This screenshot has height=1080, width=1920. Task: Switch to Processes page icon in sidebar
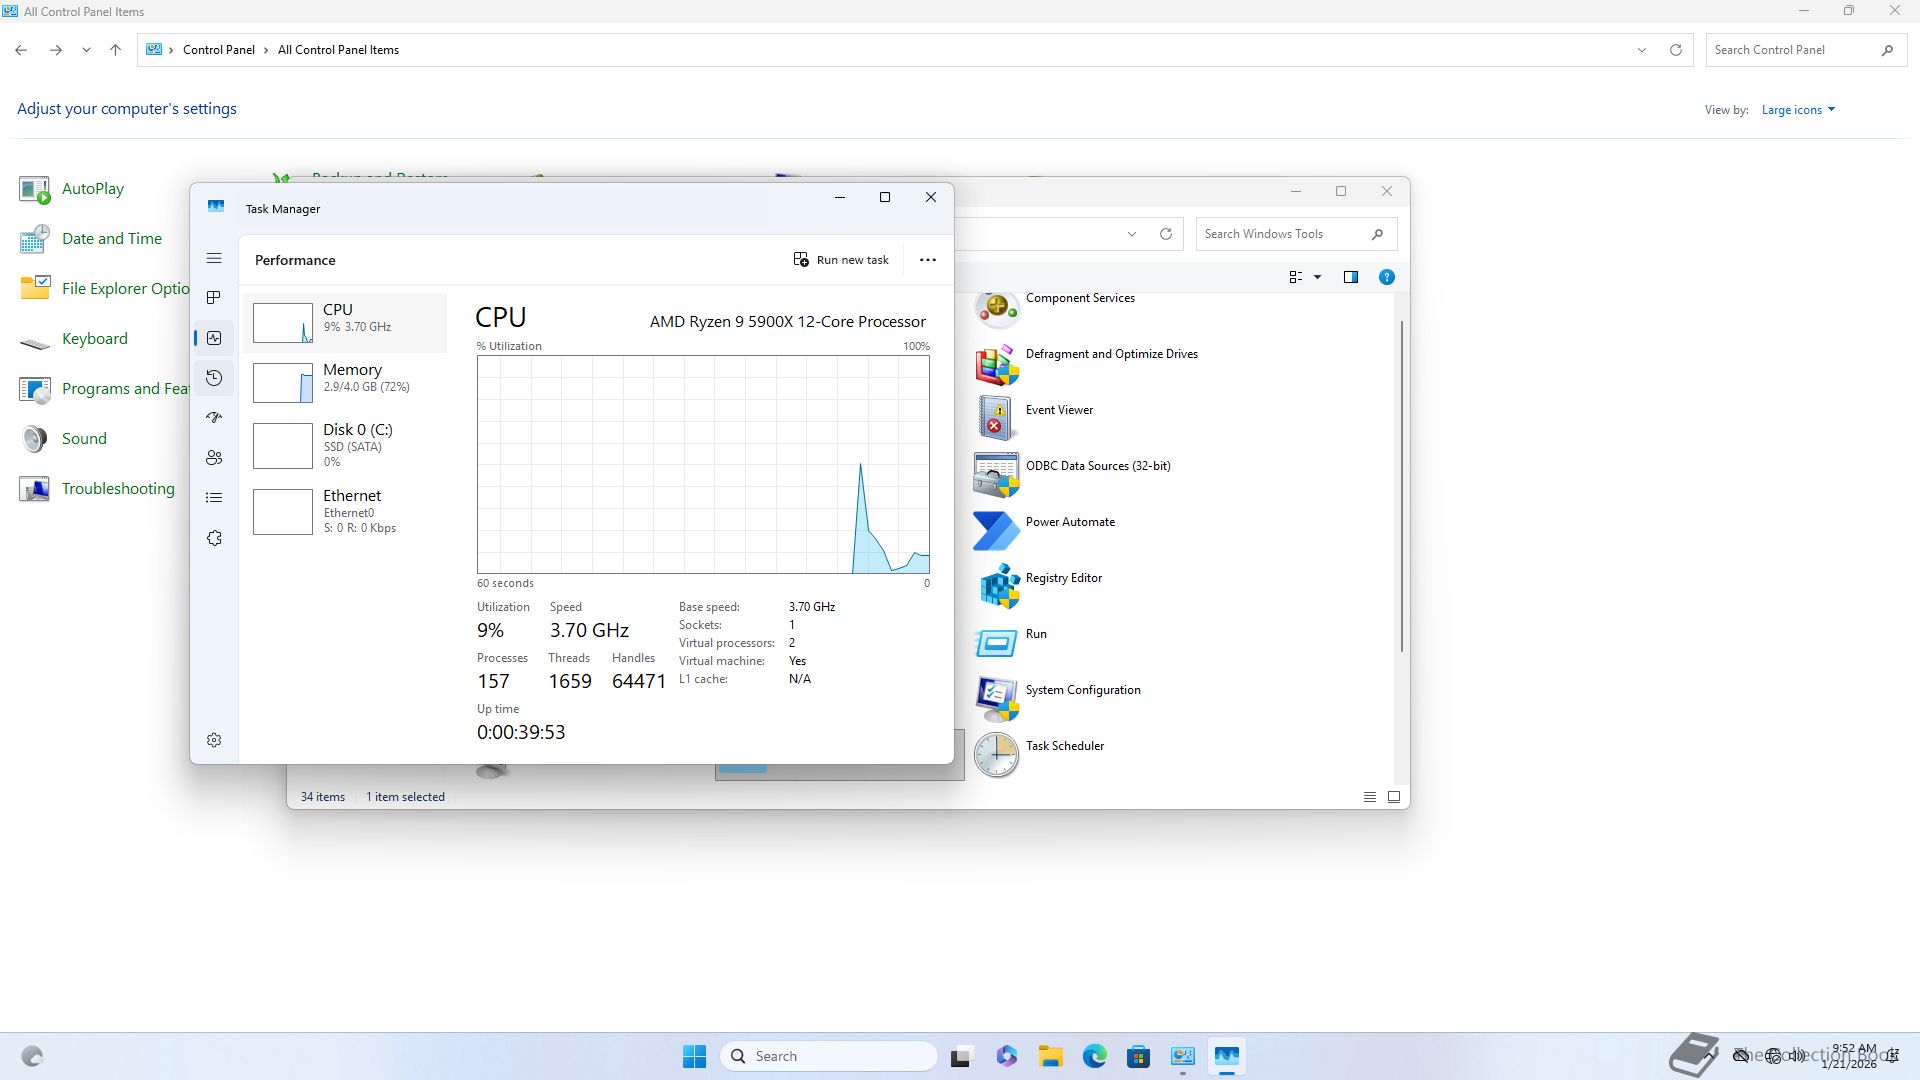[x=214, y=298]
